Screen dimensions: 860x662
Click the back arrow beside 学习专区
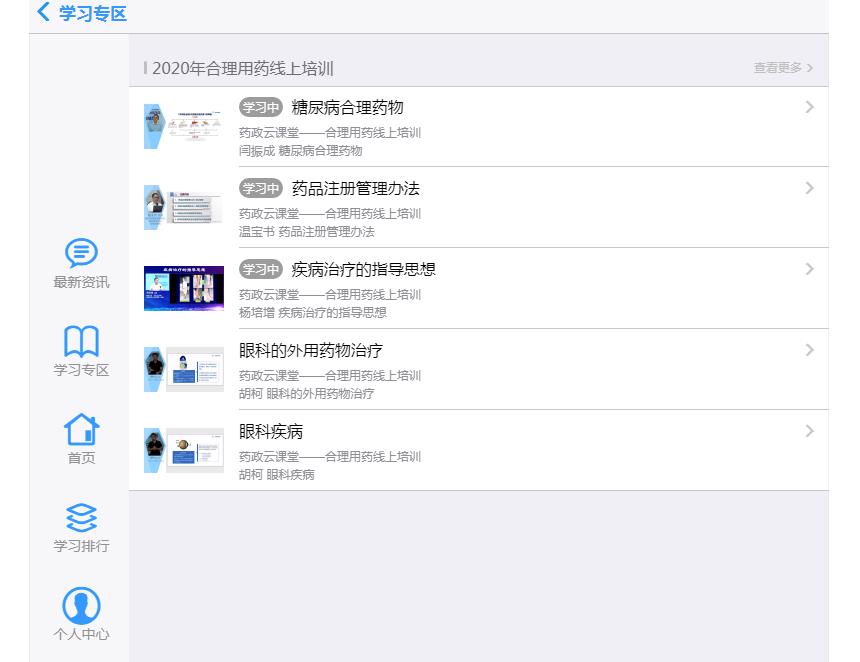[x=43, y=13]
